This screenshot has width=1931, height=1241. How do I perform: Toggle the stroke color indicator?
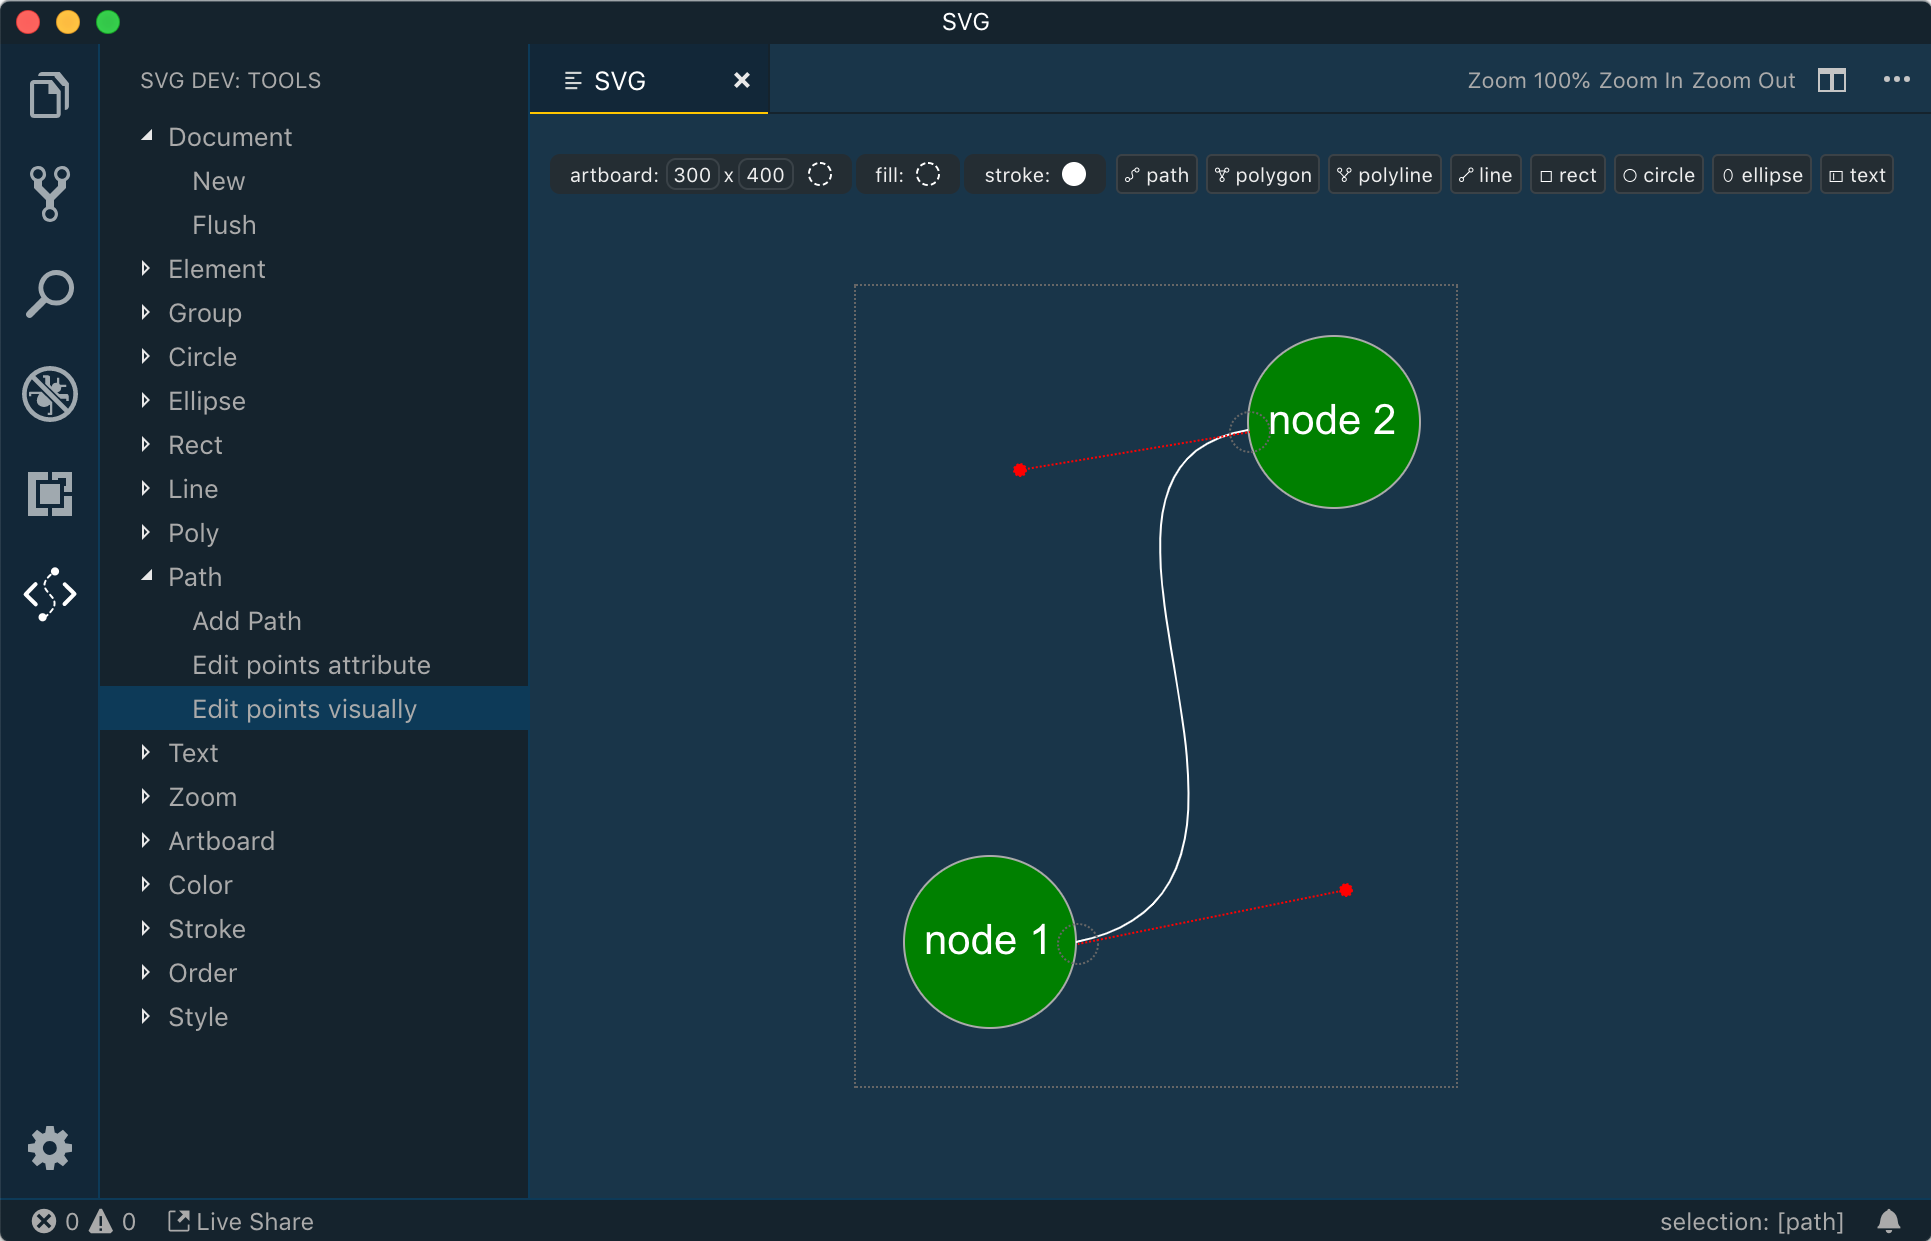1077,174
